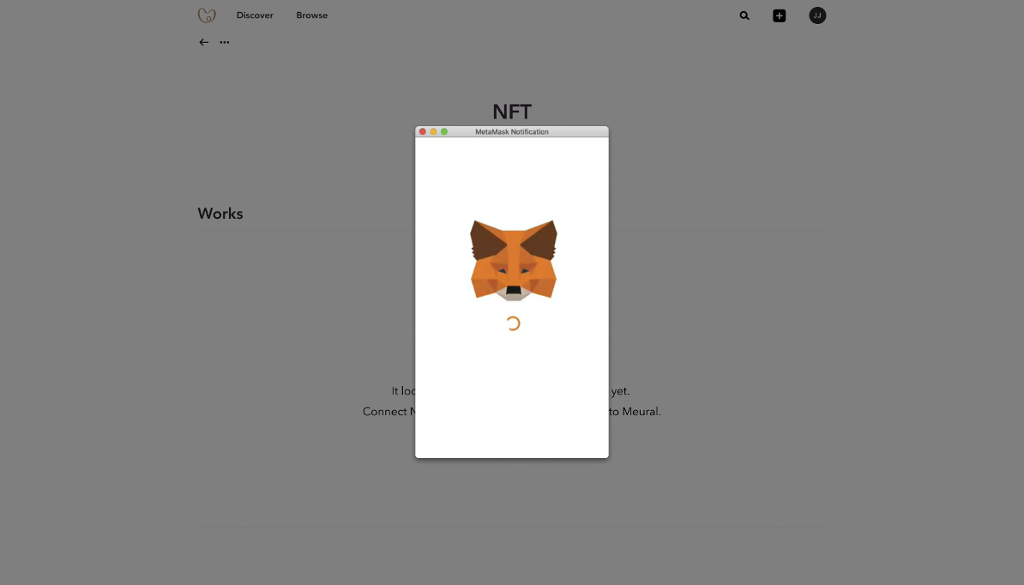The image size is (1024, 585).
Task: Click the orange loading spinner
Action: [513, 323]
